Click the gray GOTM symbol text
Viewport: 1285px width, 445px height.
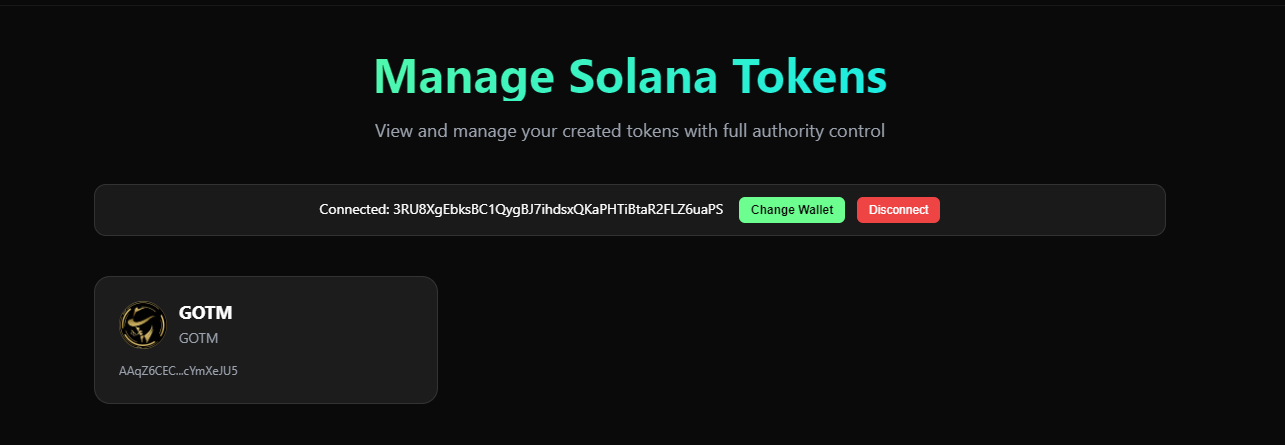click(x=198, y=338)
